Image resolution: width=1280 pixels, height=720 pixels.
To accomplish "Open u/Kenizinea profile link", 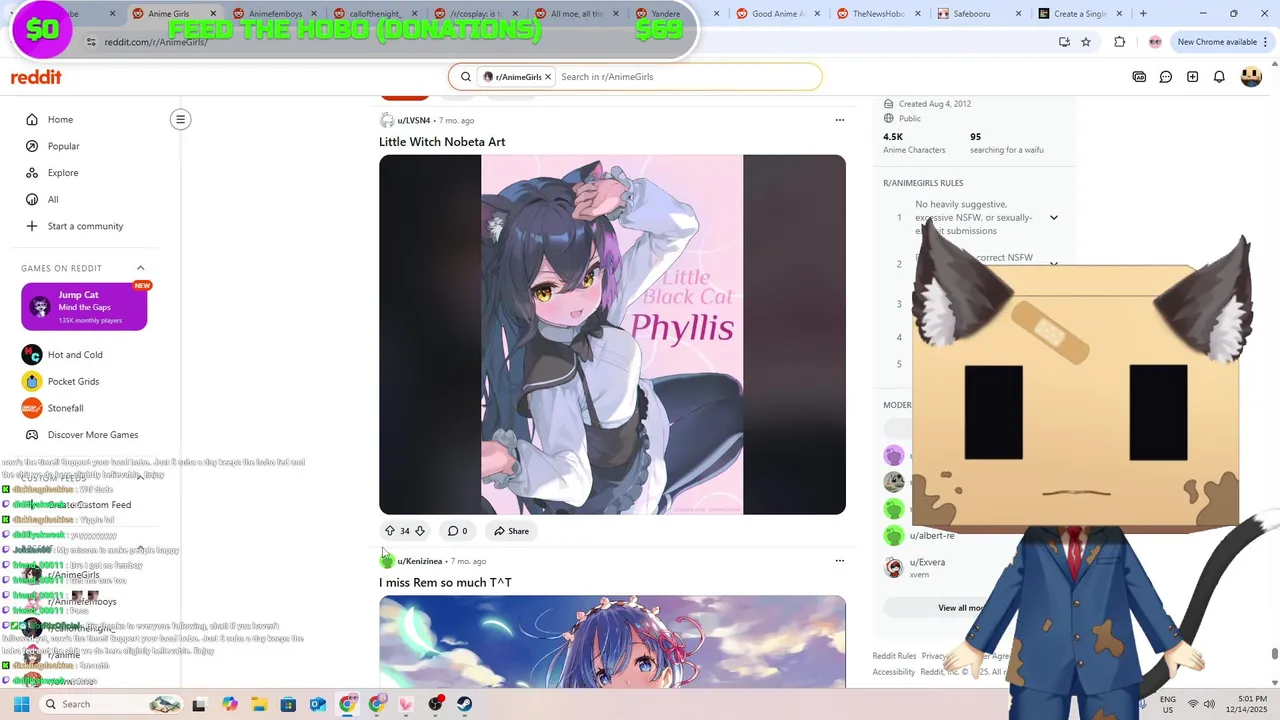I will pyautogui.click(x=420, y=562).
